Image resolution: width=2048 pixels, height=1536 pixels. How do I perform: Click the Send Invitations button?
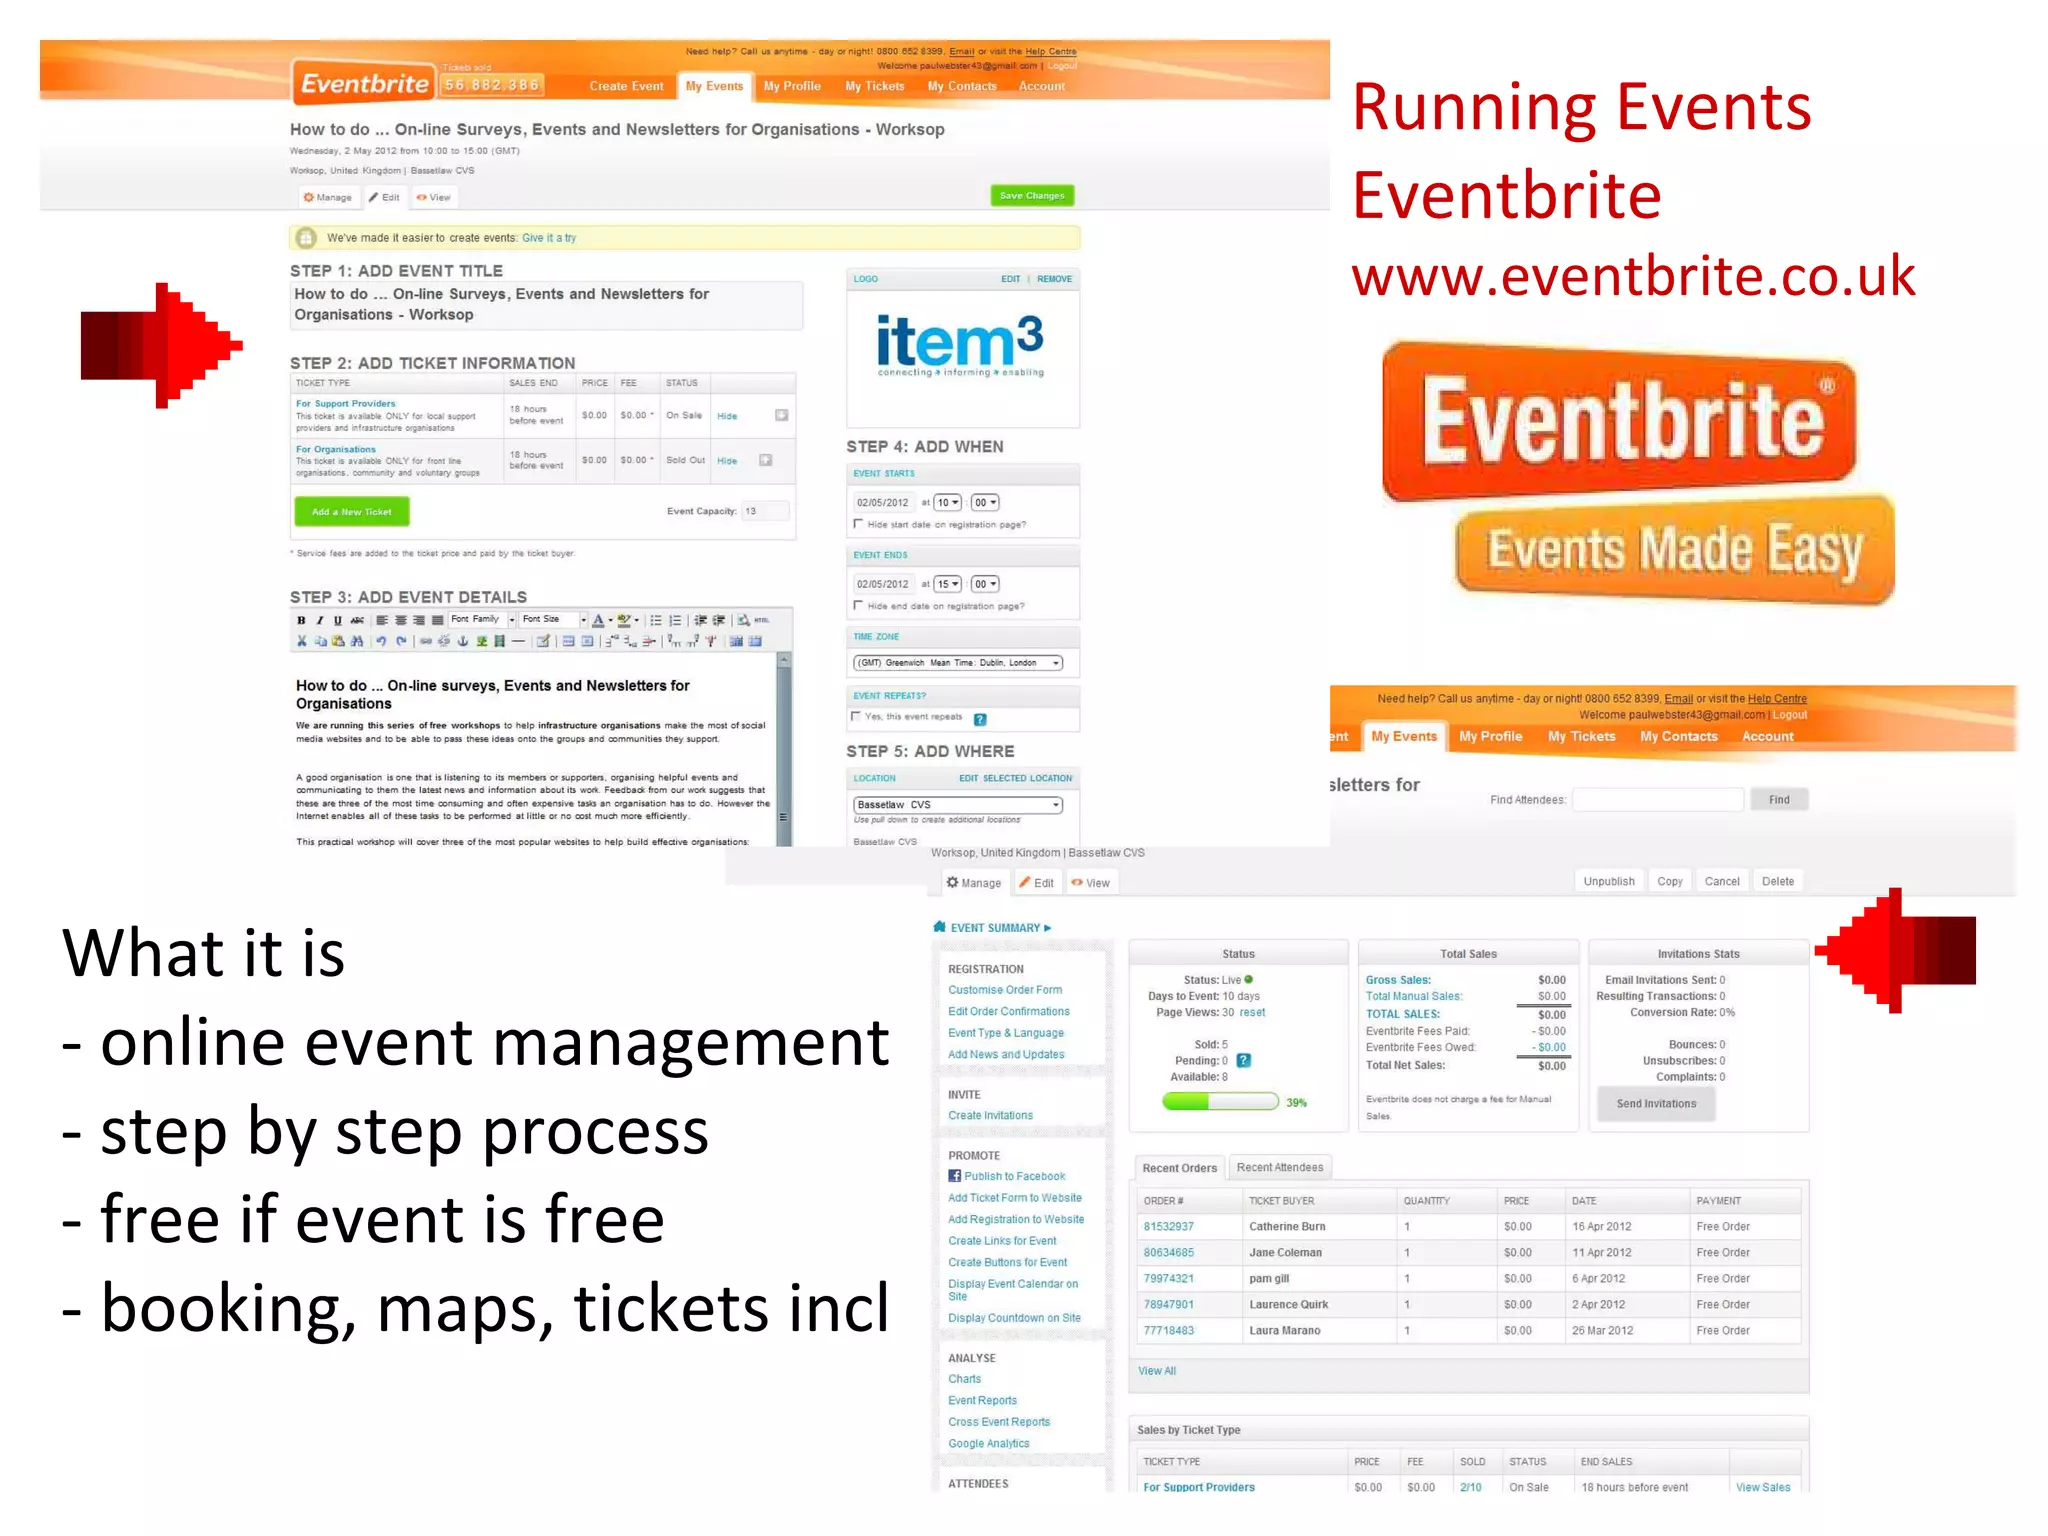tap(1656, 1104)
